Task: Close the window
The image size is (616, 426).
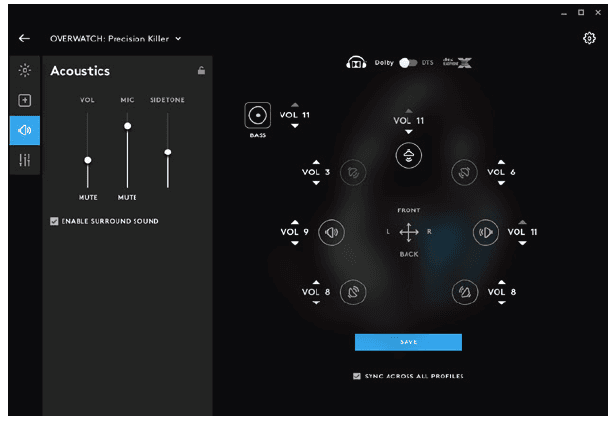Action: 598,13
